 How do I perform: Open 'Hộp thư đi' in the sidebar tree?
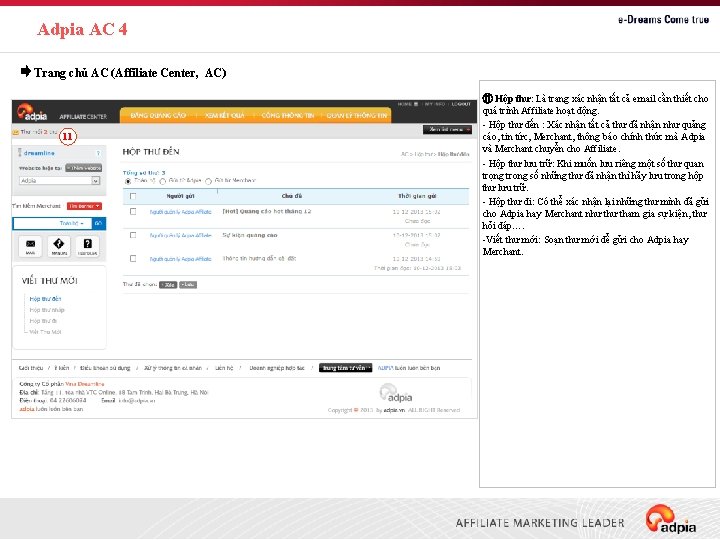pos(43,321)
